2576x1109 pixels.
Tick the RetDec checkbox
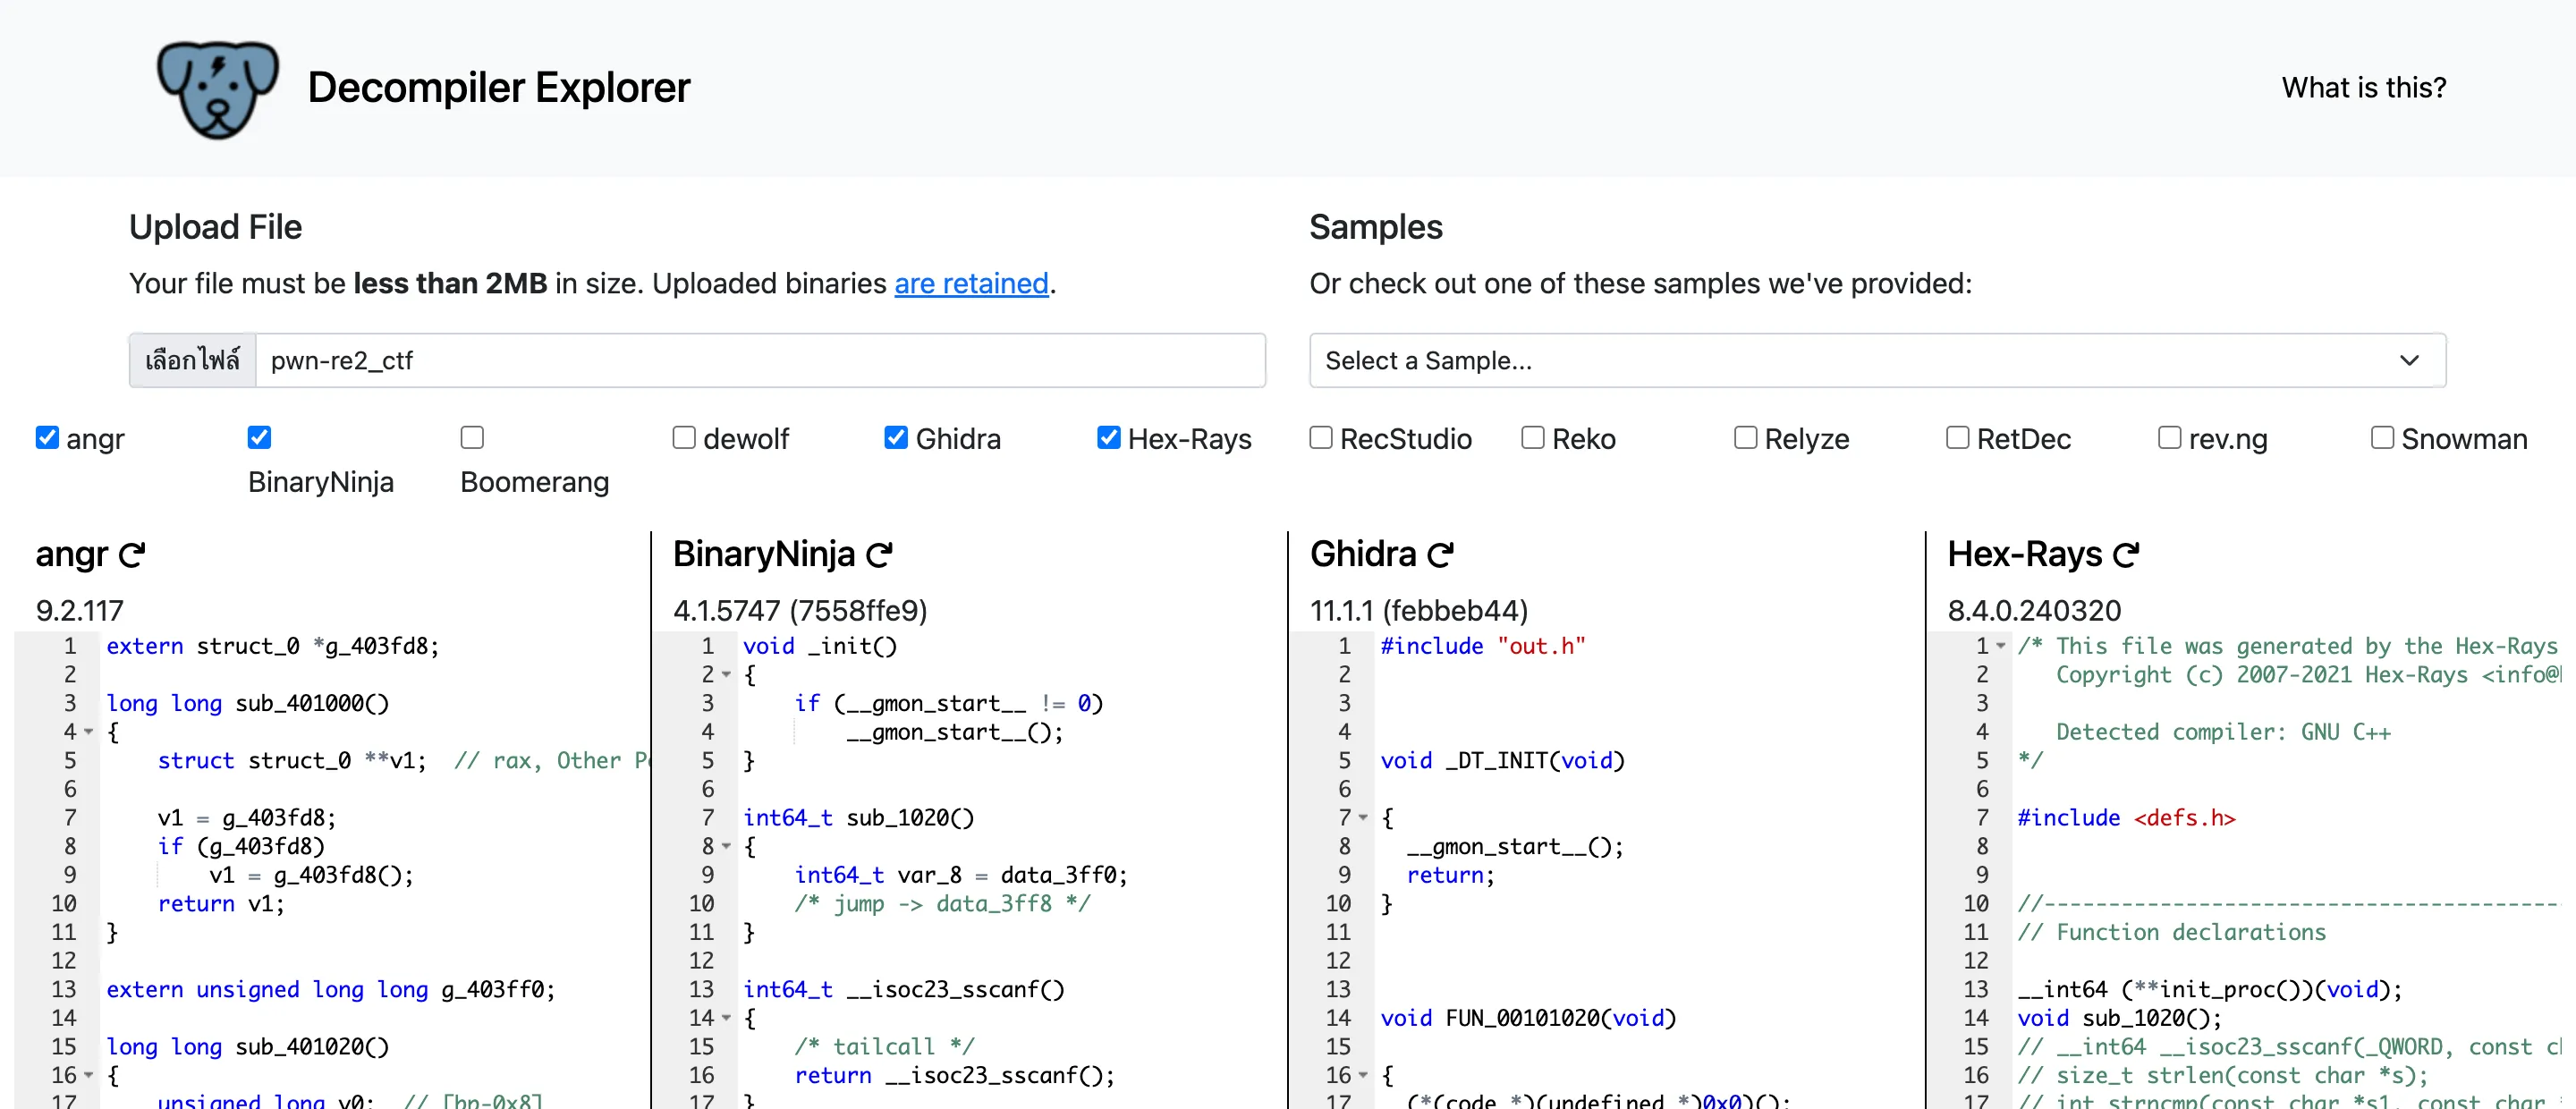click(1957, 438)
